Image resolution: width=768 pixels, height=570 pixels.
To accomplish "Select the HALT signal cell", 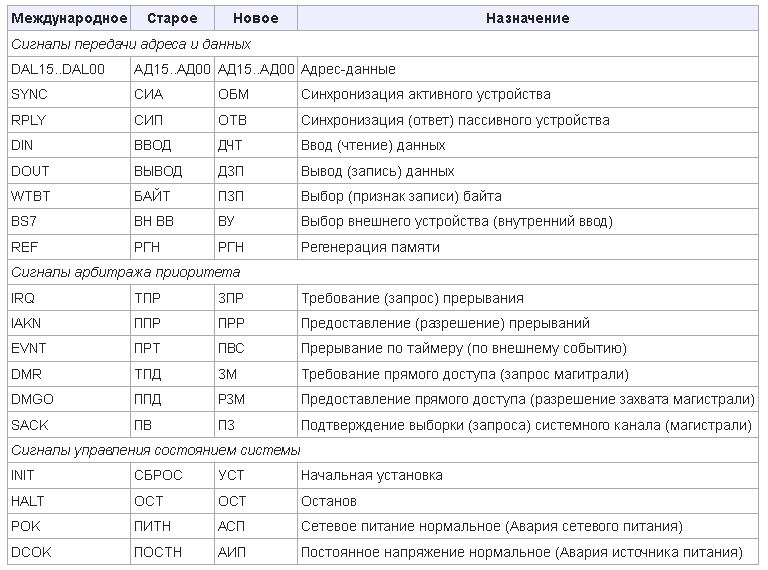I will click(28, 501).
